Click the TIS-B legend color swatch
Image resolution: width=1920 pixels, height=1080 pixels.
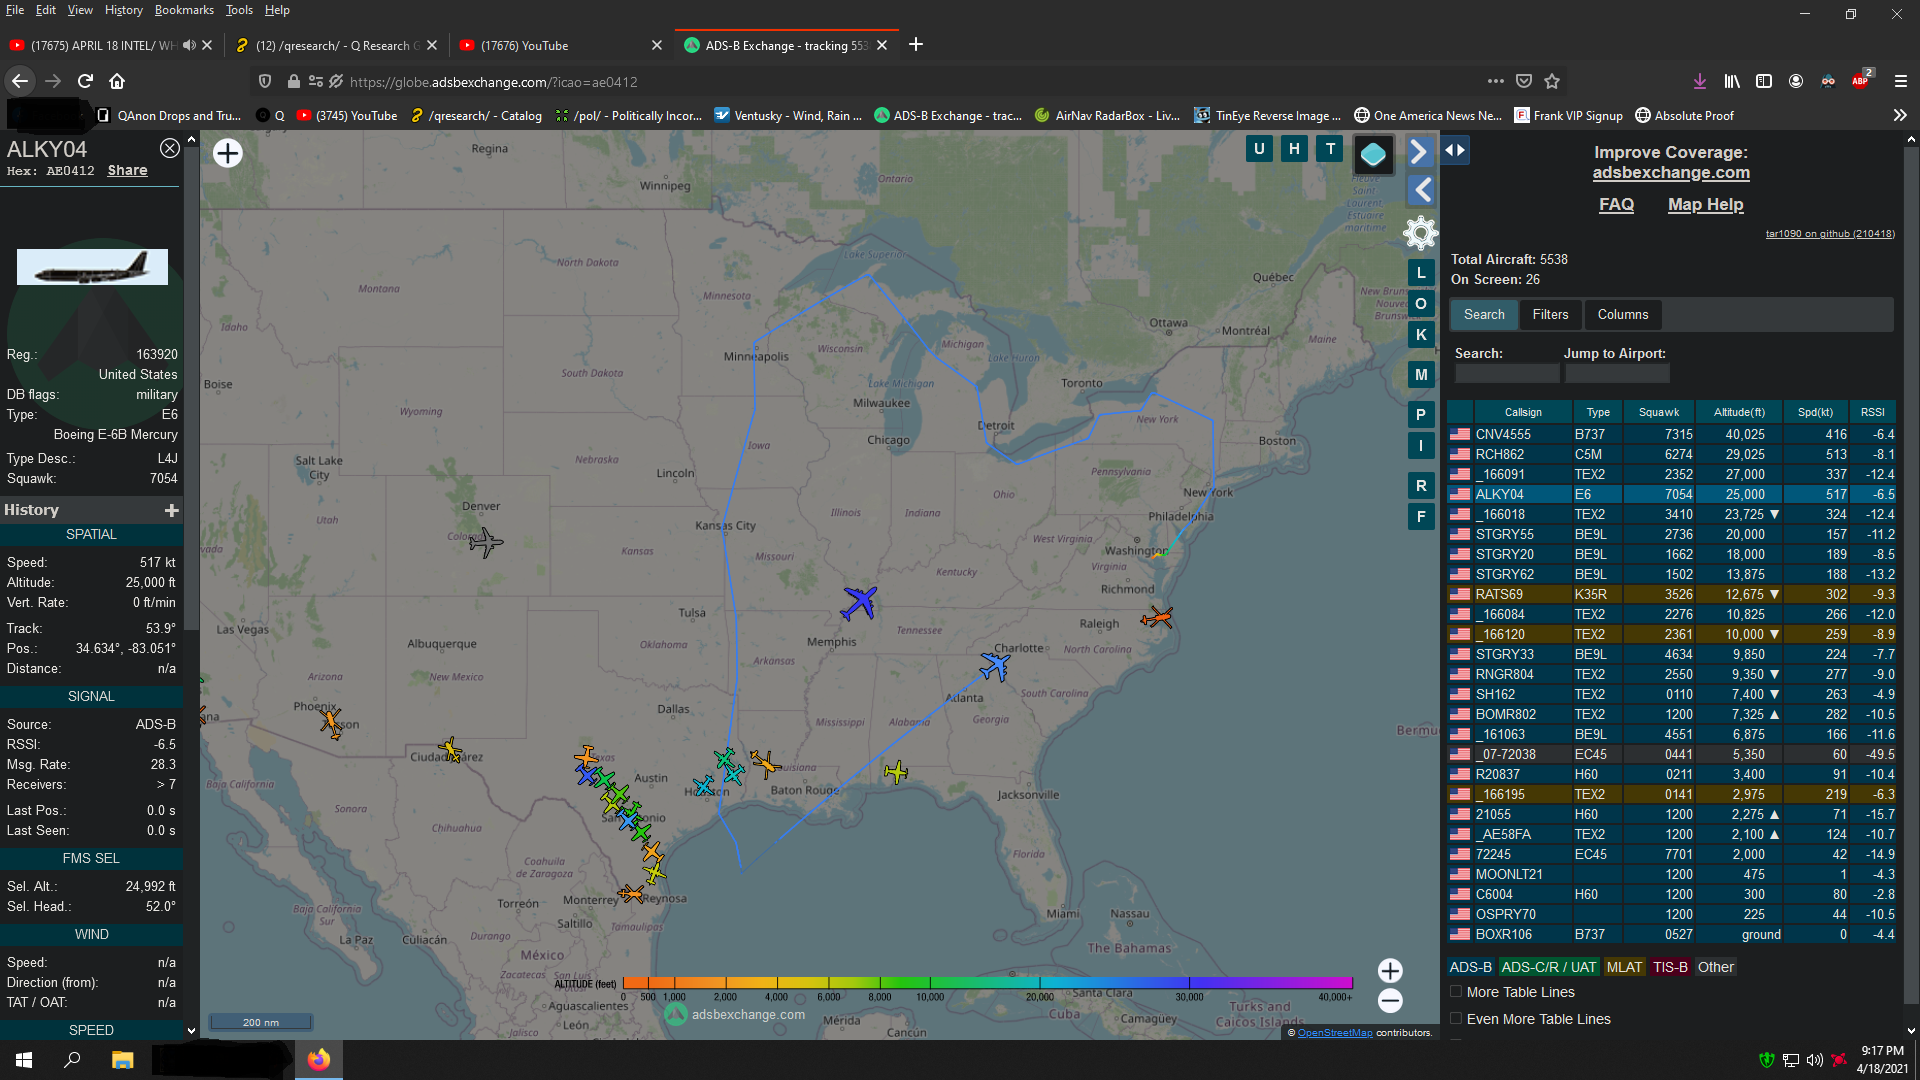(1670, 967)
